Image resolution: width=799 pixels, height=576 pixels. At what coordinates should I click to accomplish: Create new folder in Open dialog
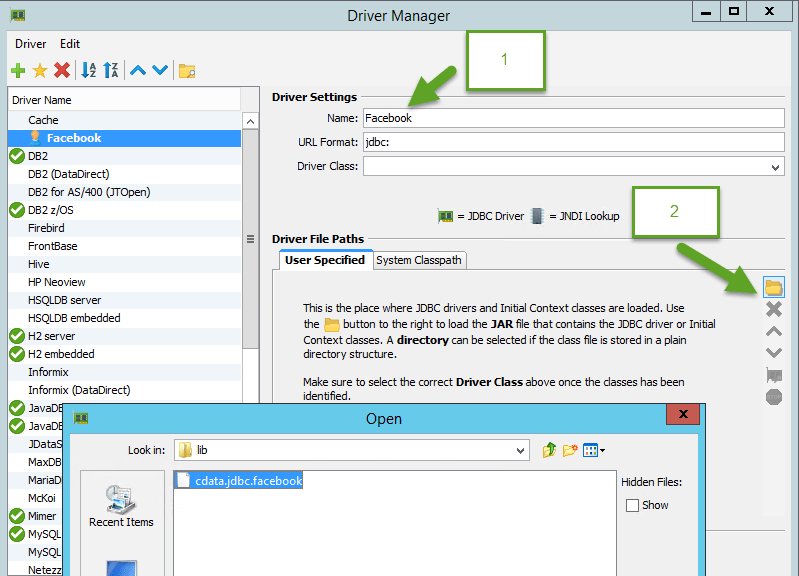click(570, 450)
